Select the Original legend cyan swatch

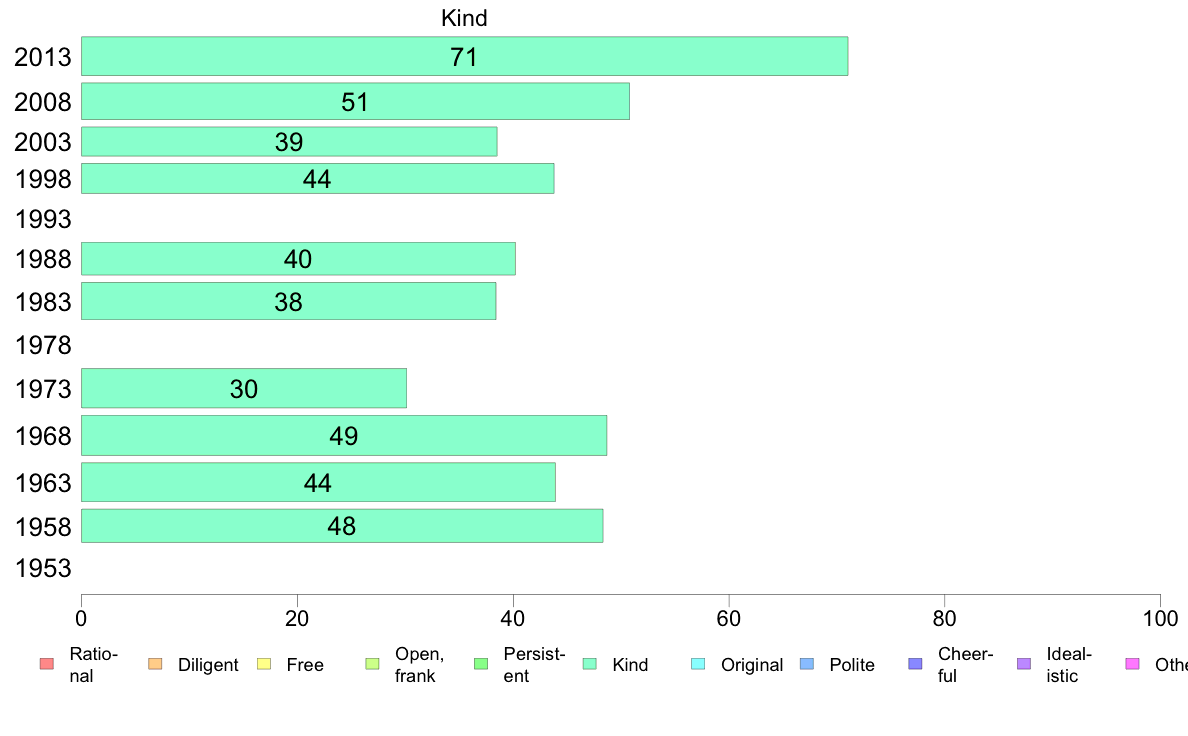tap(699, 664)
